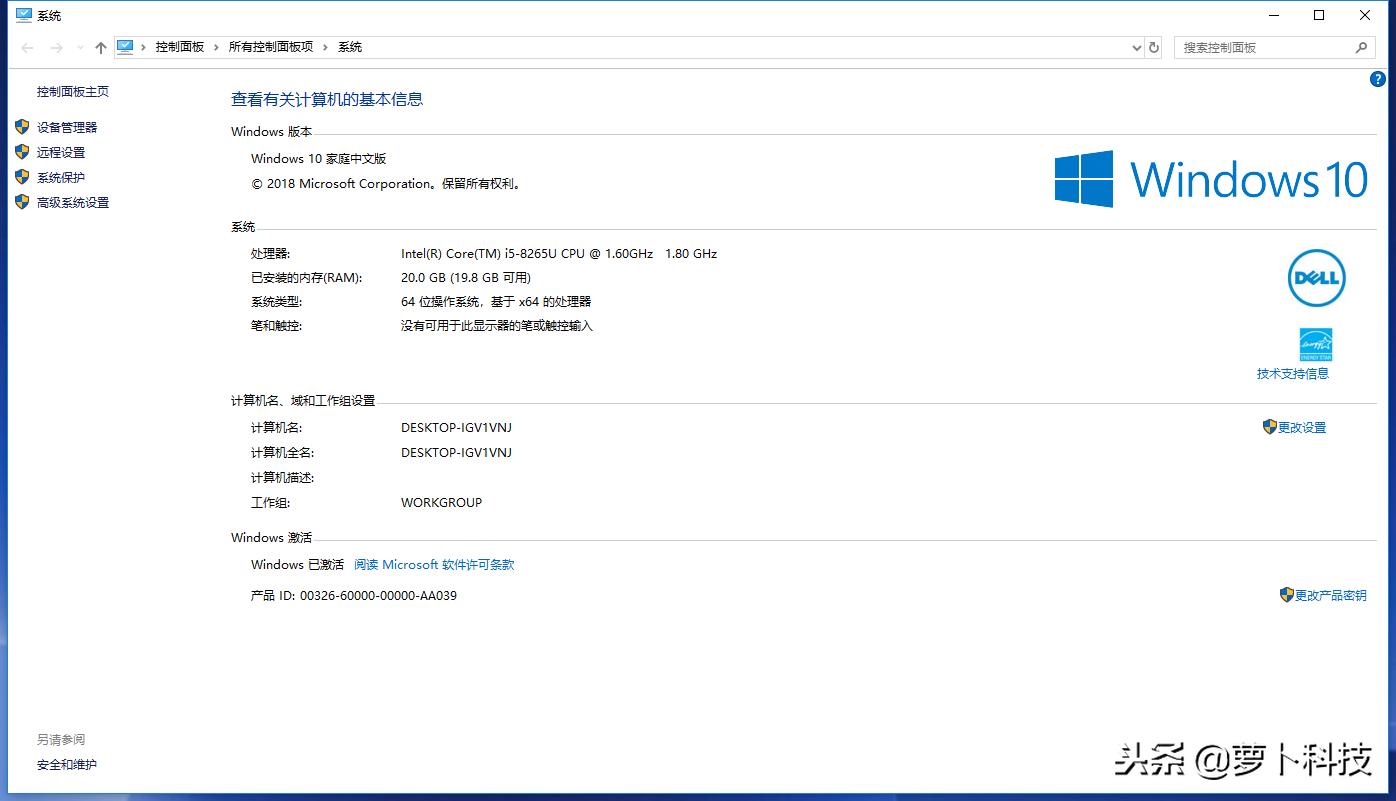Open help via the question mark icon
Viewport: 1396px width, 801px height.
click(1378, 79)
